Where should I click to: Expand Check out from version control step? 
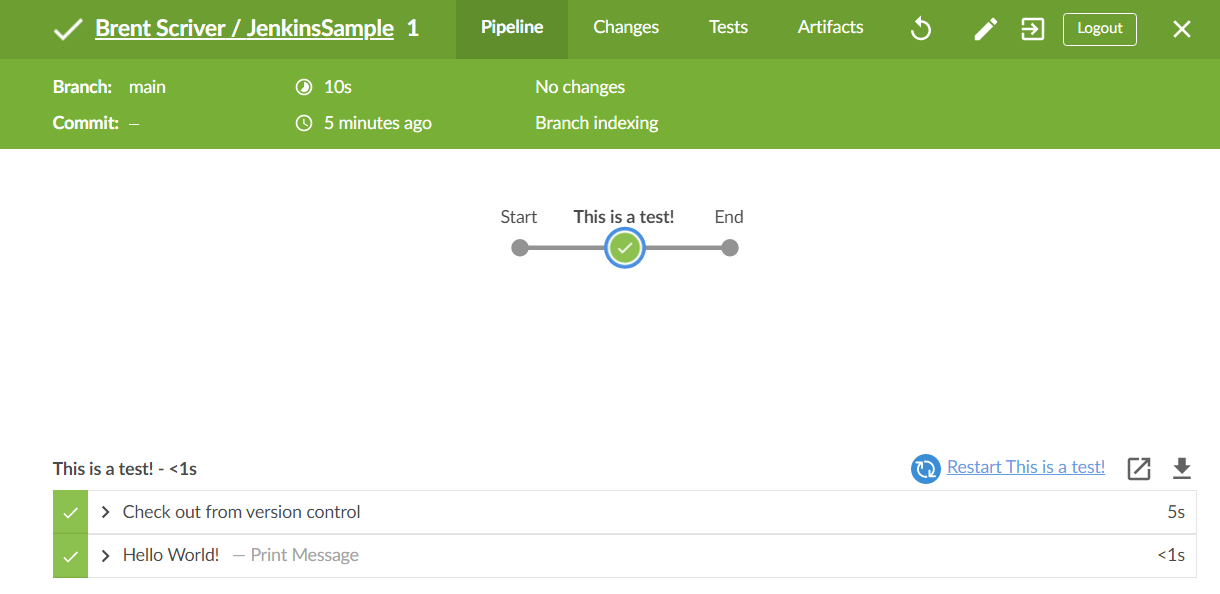(105, 512)
